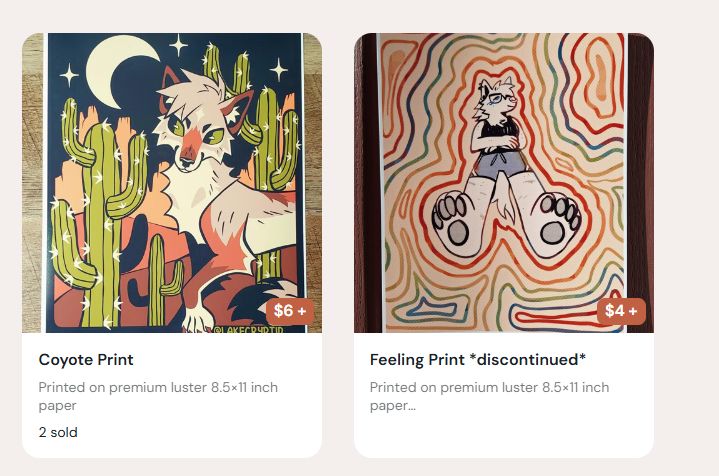Screen dimensions: 719x476
Task: Click the right paw pad in Feeling Print
Action: tap(559, 222)
